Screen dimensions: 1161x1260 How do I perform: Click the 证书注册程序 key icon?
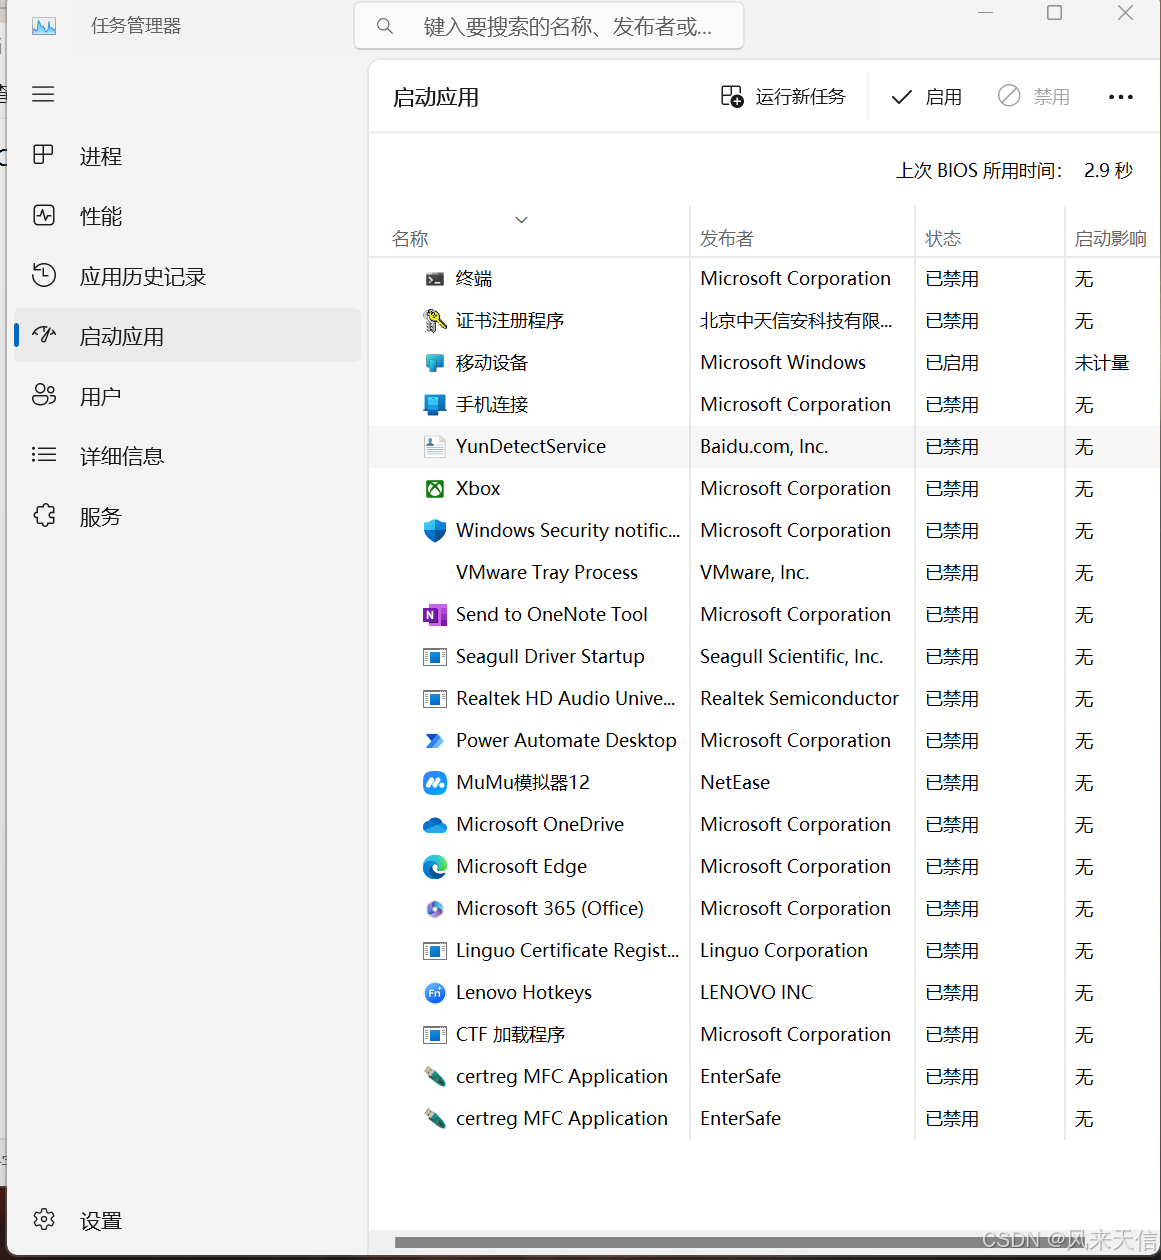coord(434,320)
